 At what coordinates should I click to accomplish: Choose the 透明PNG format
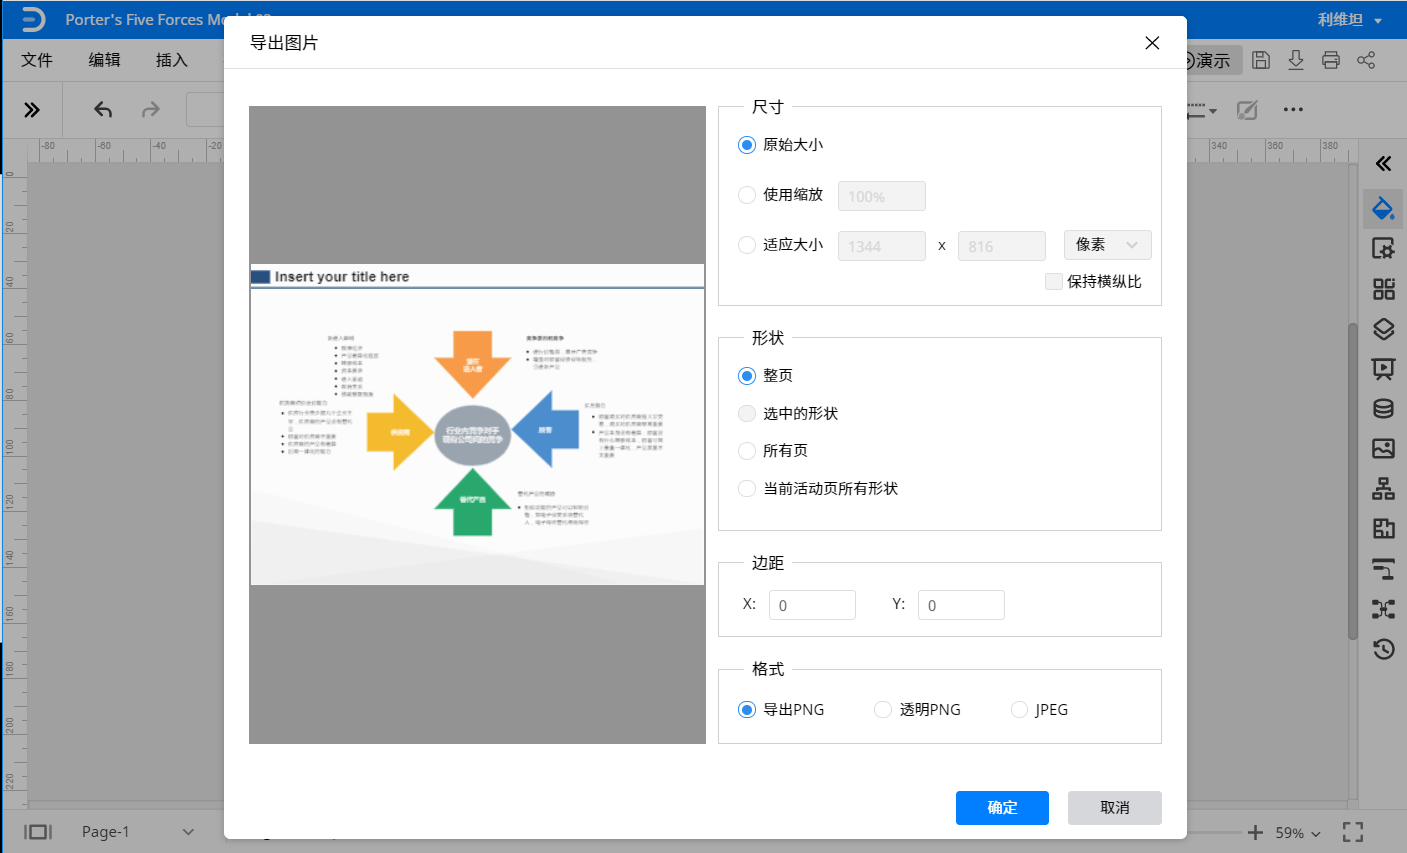pos(883,710)
